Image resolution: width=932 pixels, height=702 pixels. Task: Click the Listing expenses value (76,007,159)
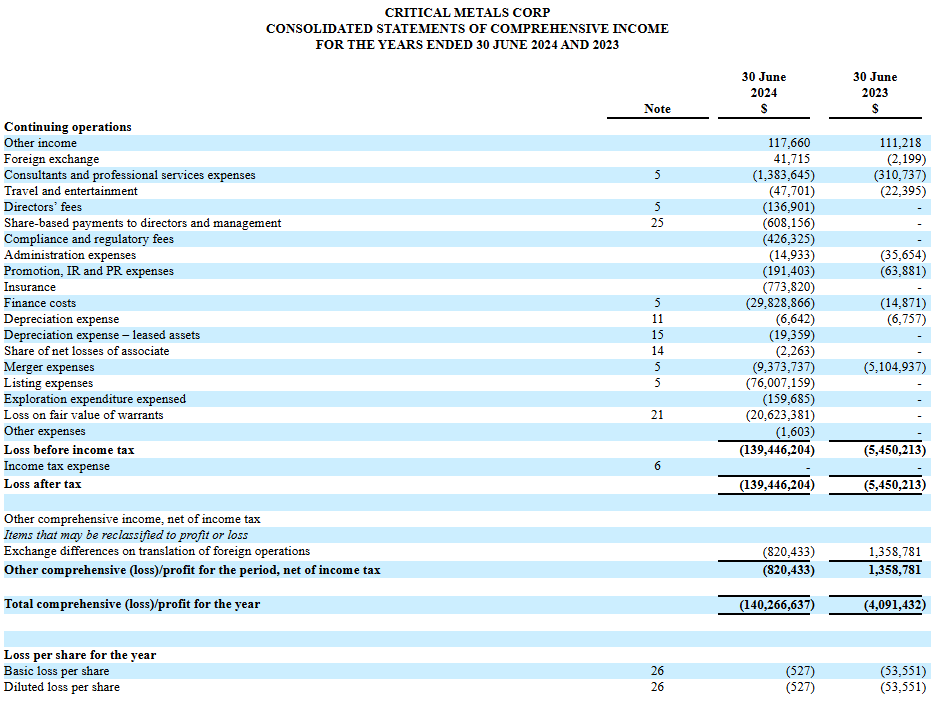tap(780, 383)
